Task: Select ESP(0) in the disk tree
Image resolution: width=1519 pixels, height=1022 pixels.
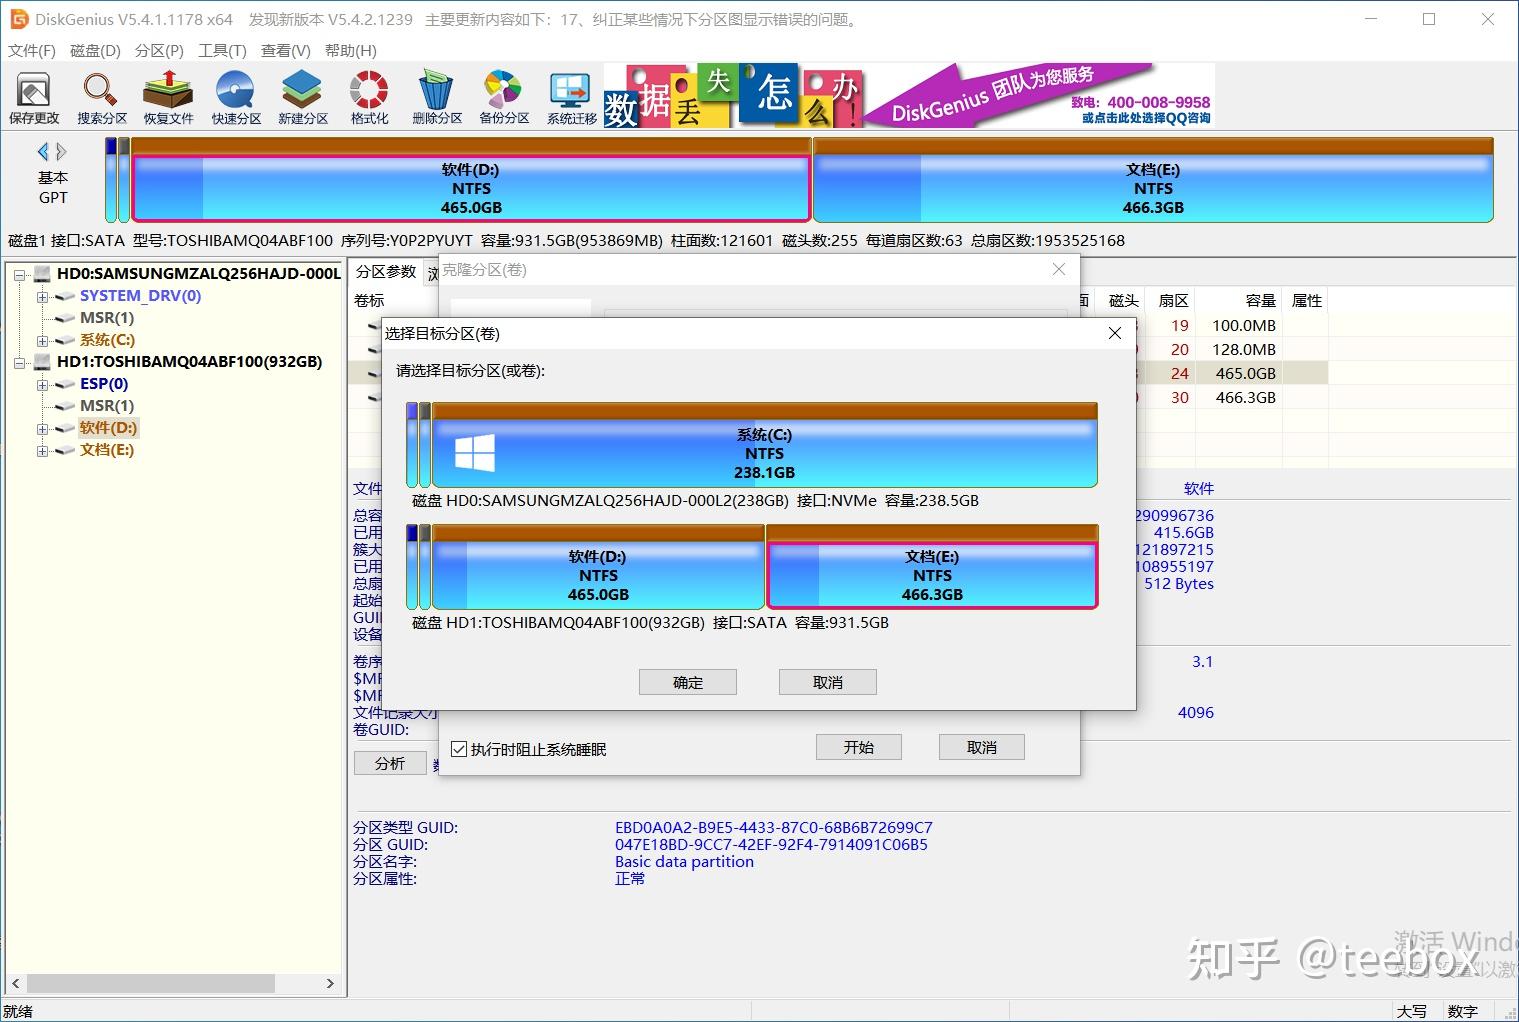Action: 104,384
